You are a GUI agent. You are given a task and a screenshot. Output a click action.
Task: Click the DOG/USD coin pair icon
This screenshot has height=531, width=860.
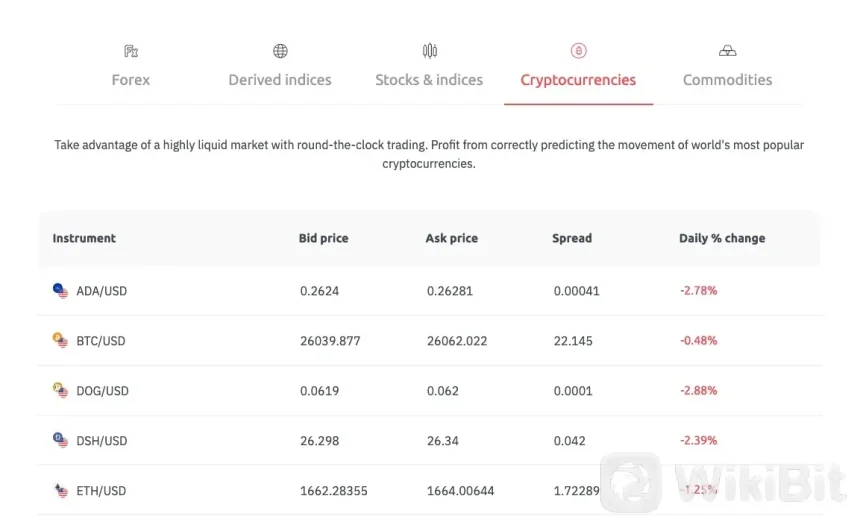pyautogui.click(x=61, y=391)
